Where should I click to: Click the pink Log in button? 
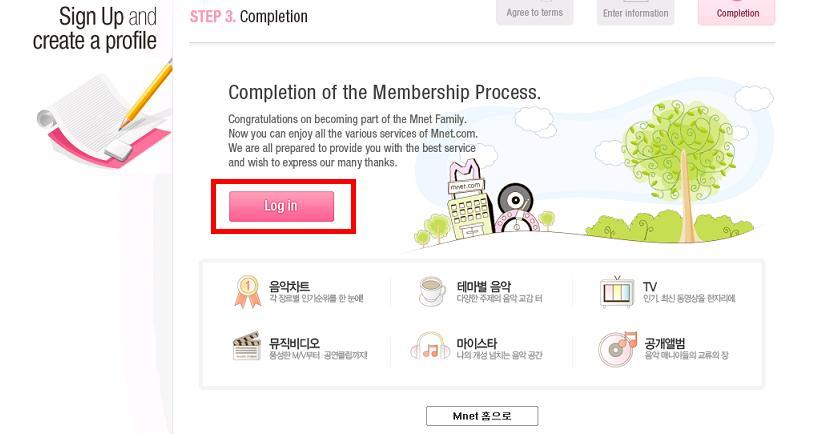[x=281, y=206]
